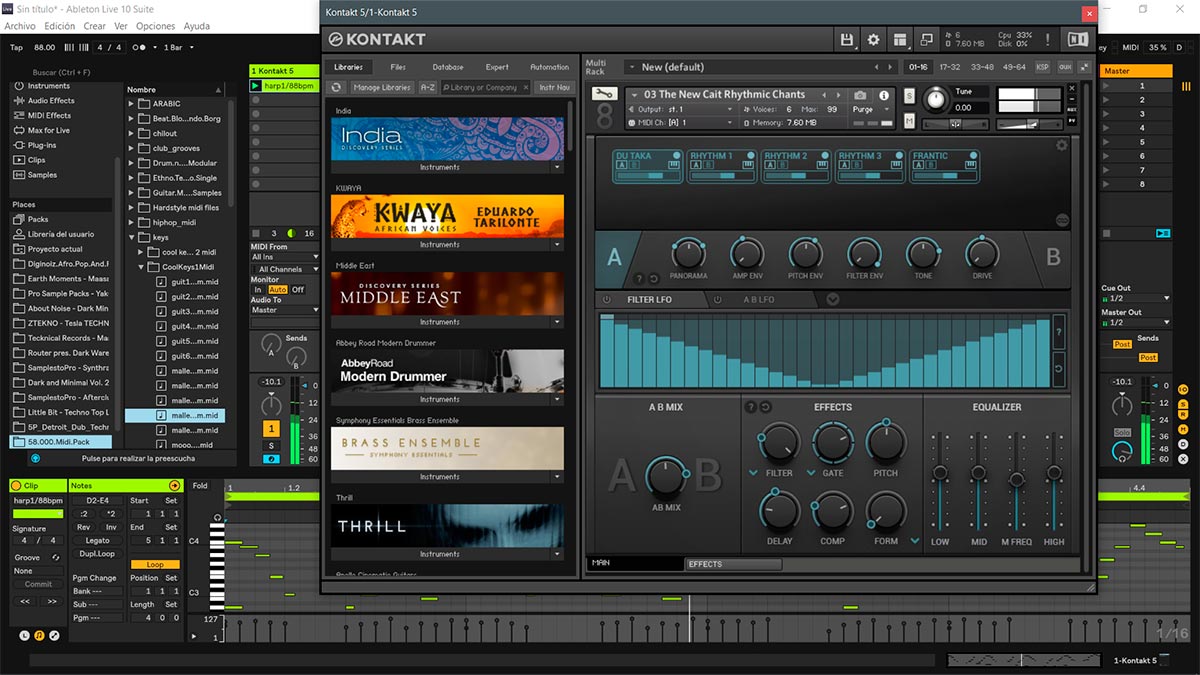Toggle the A B LFO power button

(x=717, y=300)
